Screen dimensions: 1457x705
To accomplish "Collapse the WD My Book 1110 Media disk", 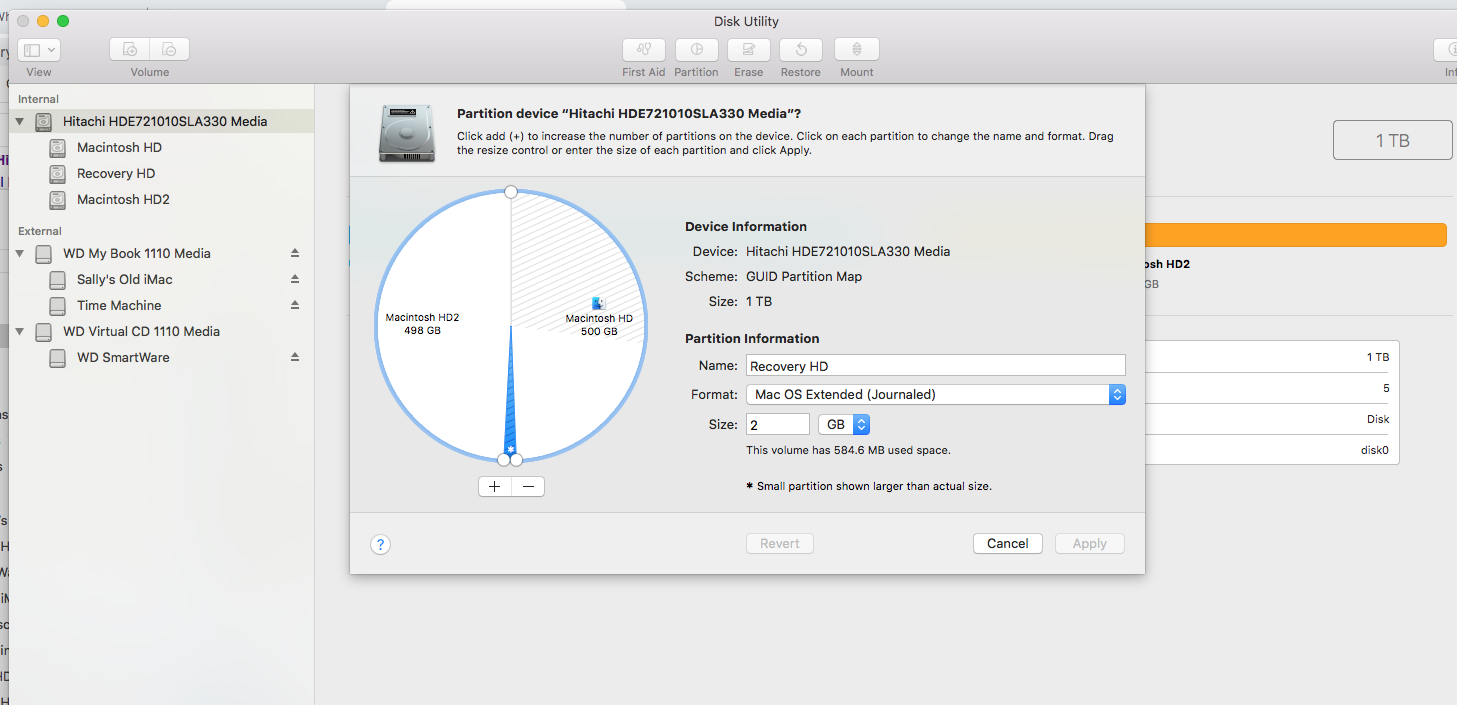I will [20, 253].
